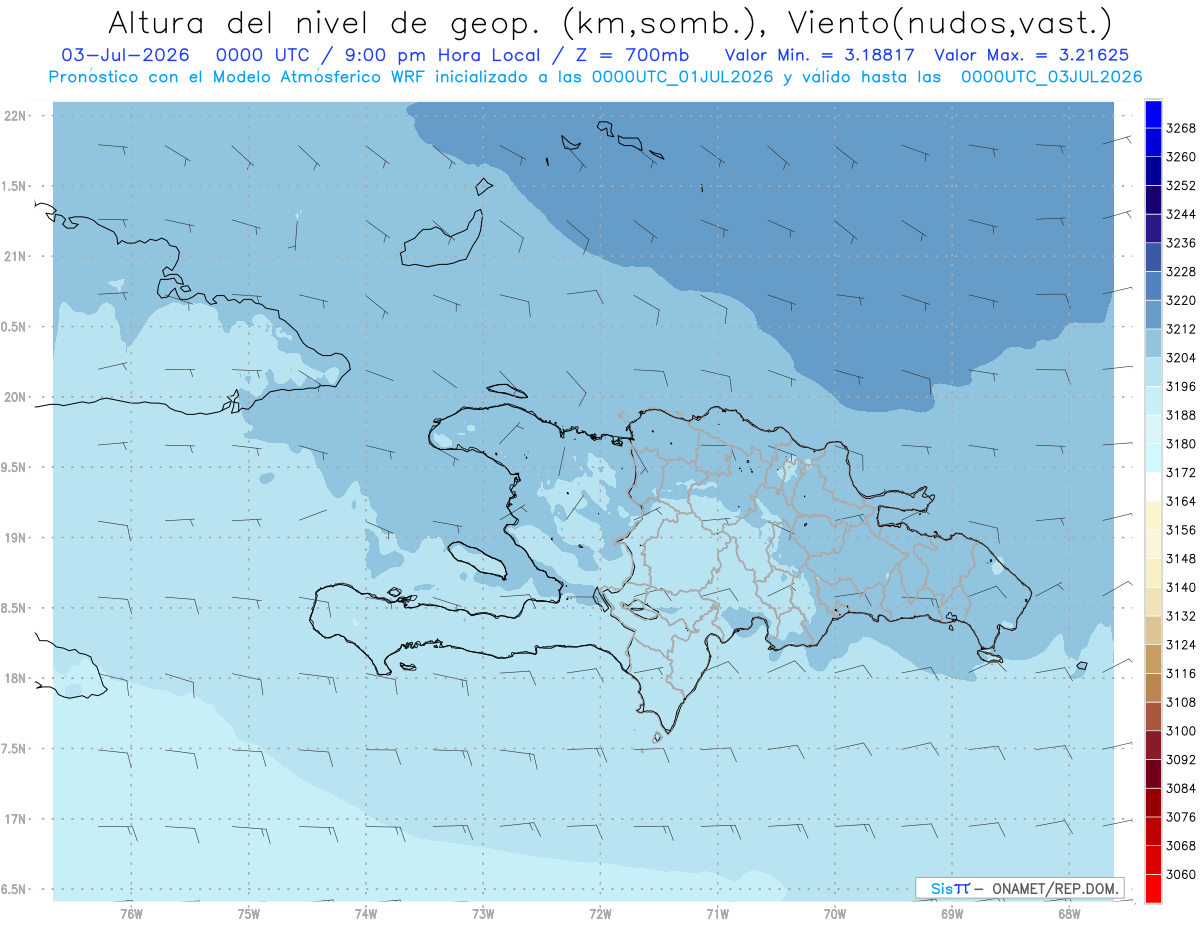
Task: Click the color bar label "3140"
Action: [x=1180, y=587]
